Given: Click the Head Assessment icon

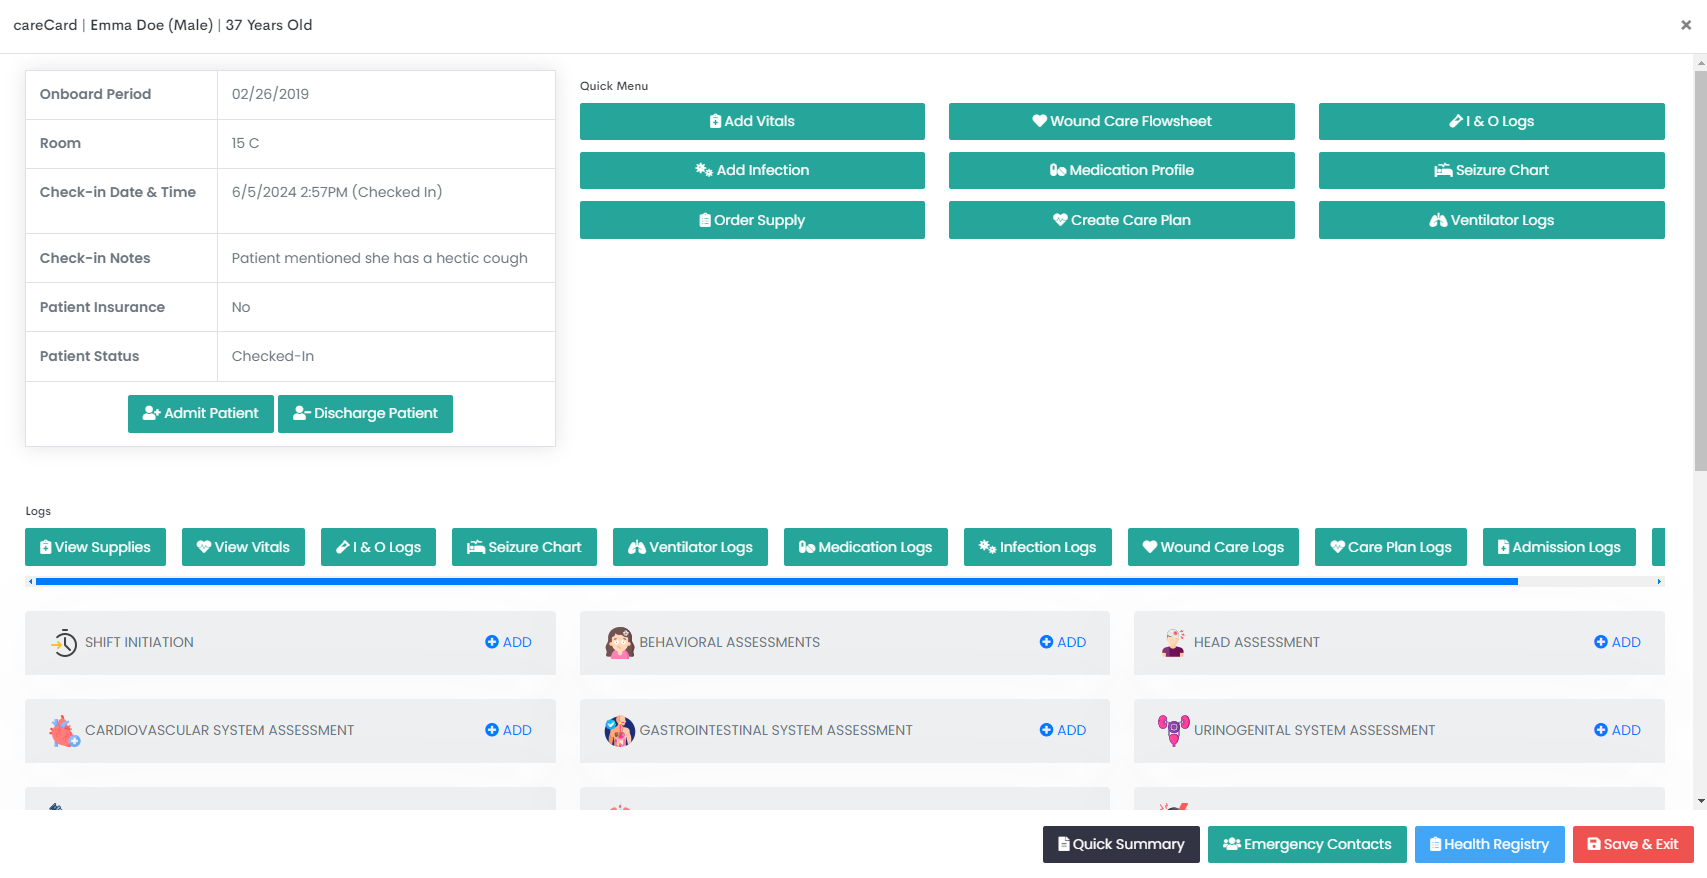Looking at the screenshot, I should 1173,643.
